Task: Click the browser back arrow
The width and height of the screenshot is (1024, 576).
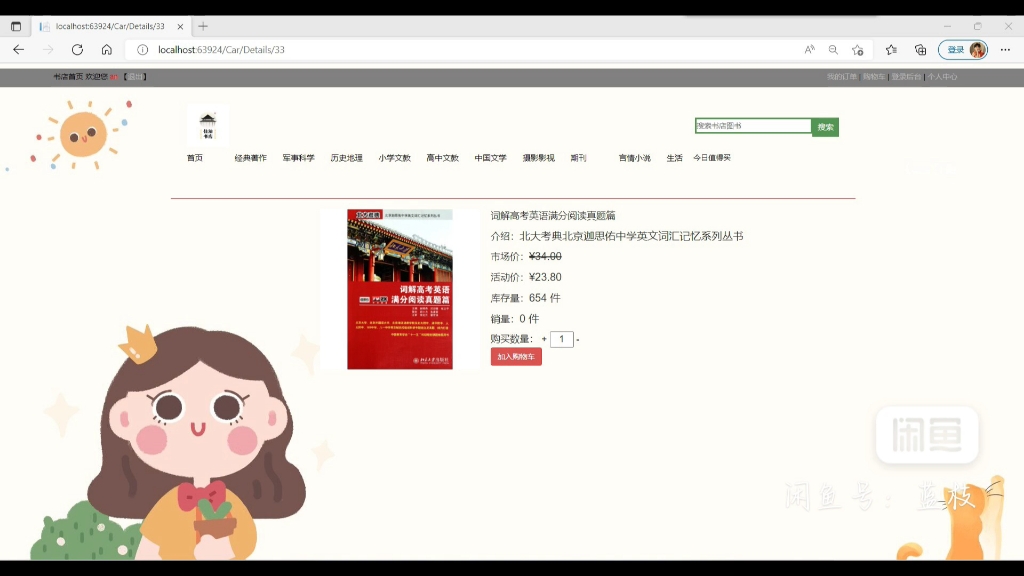Action: tap(17, 48)
